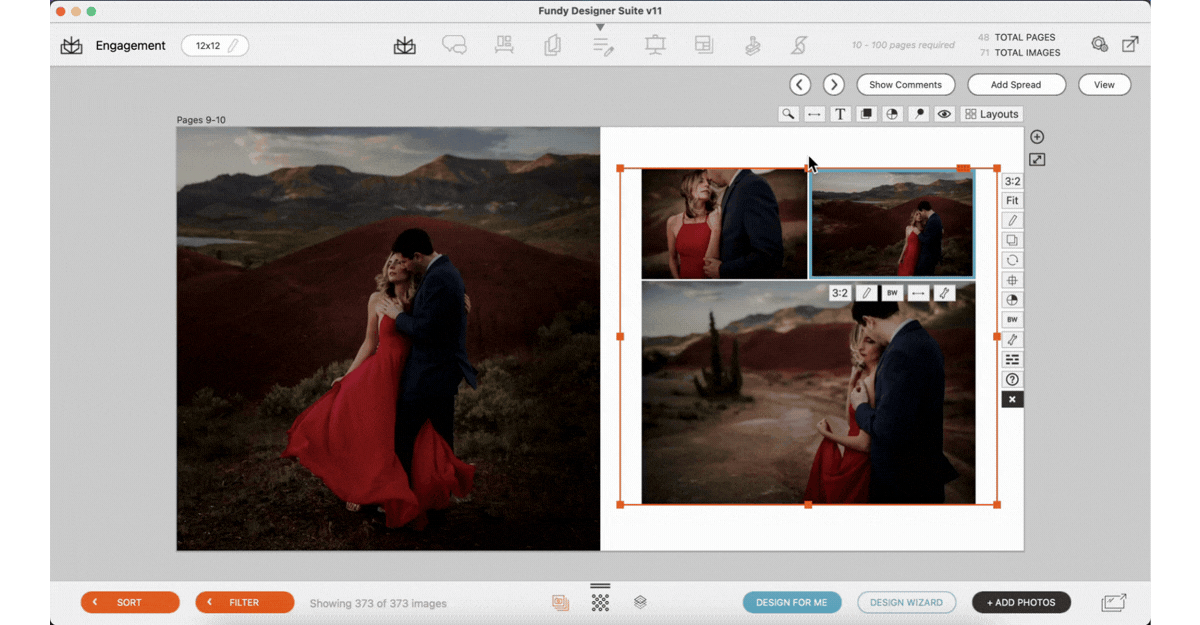1200x625 pixels.
Task: Click the drop shadow layers tool
Action: pyautogui.click(x=866, y=114)
